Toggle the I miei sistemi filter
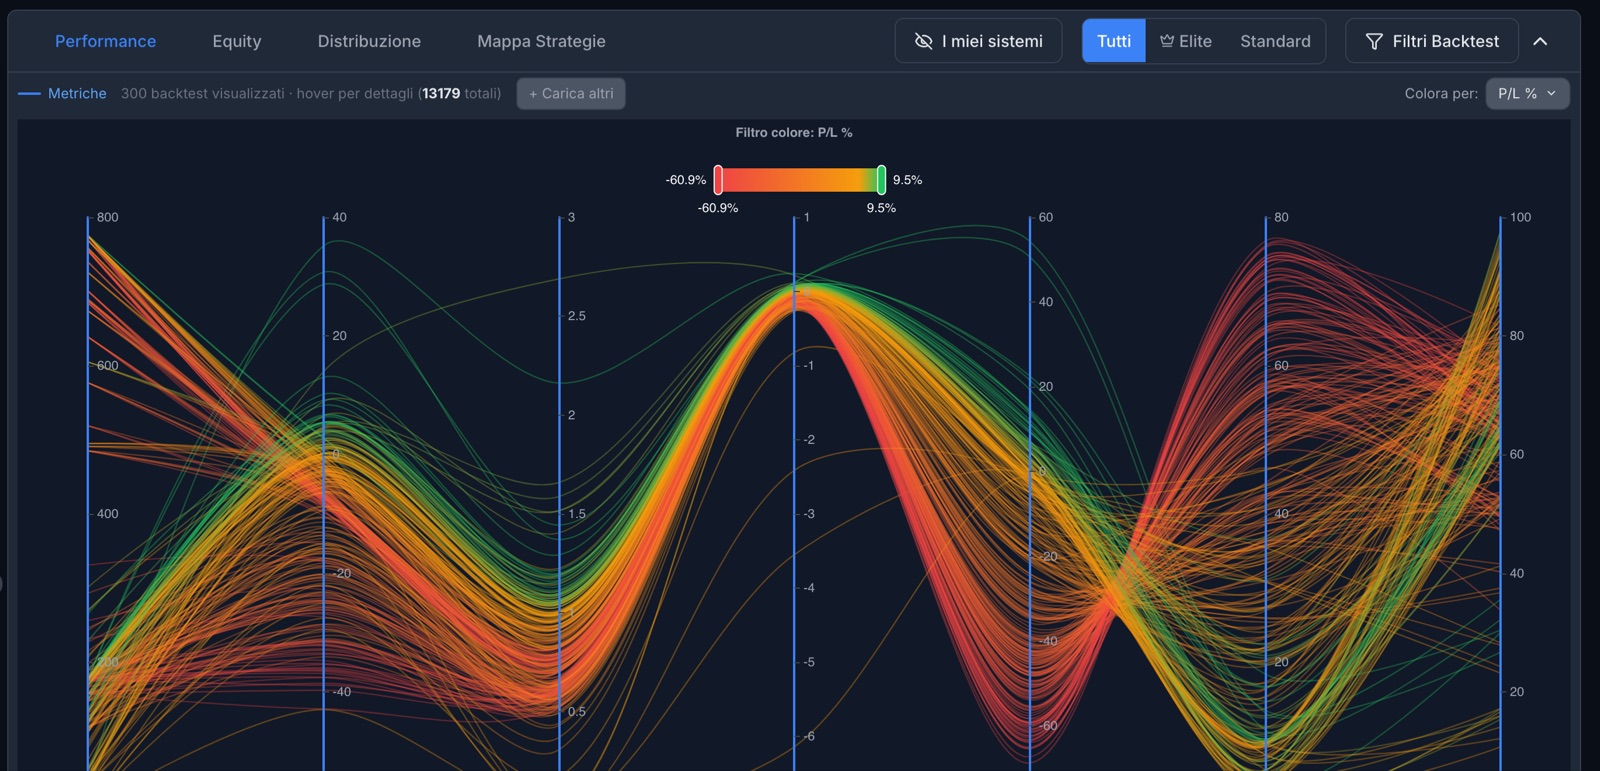Viewport: 1600px width, 771px height. (x=978, y=41)
